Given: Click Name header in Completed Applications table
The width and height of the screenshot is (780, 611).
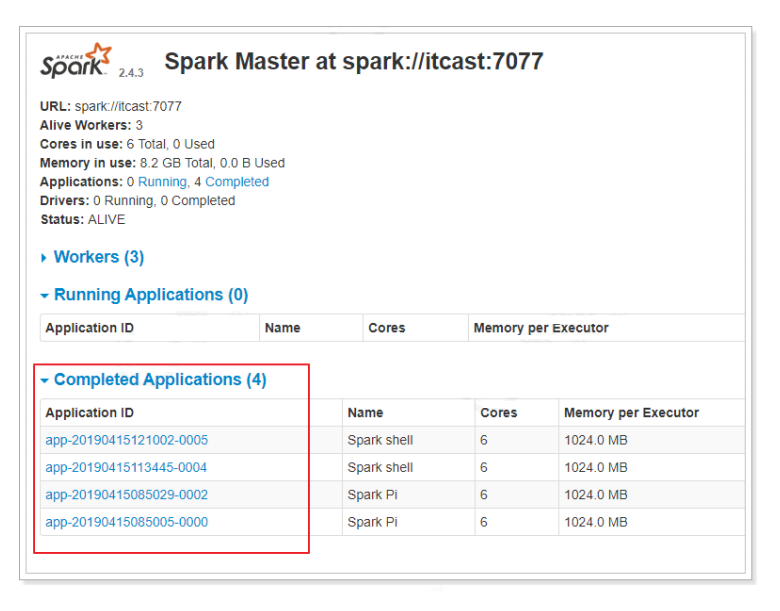Looking at the screenshot, I should [x=365, y=412].
